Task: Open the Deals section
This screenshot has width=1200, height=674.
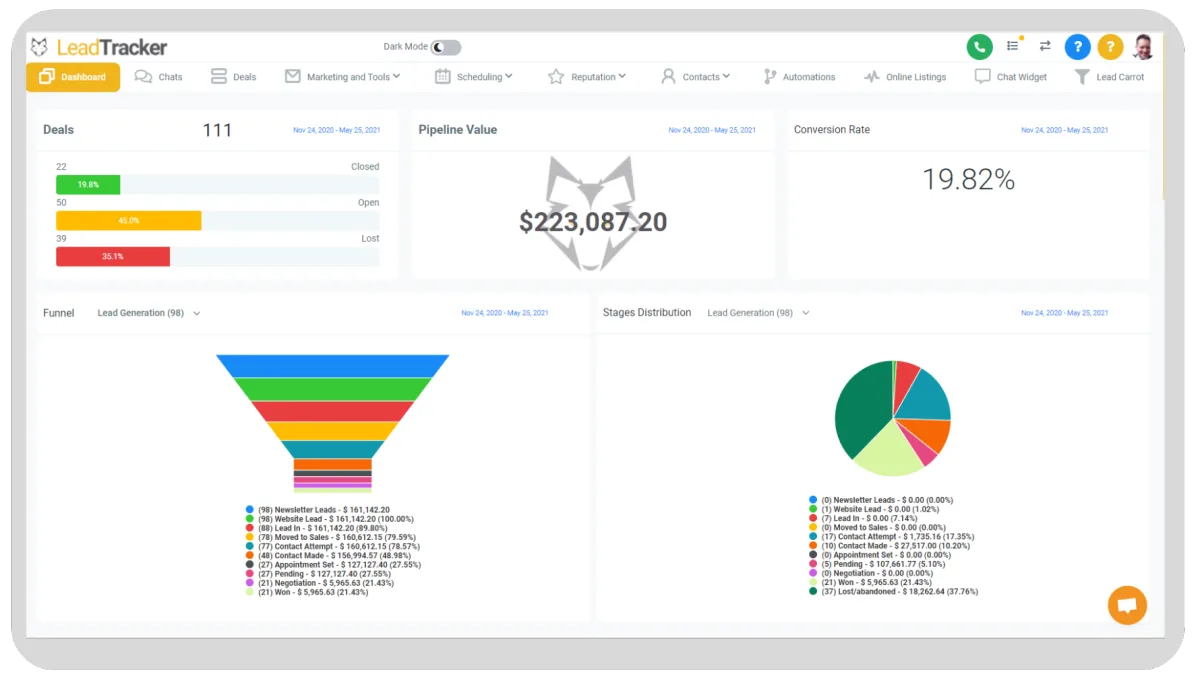Action: 234,77
